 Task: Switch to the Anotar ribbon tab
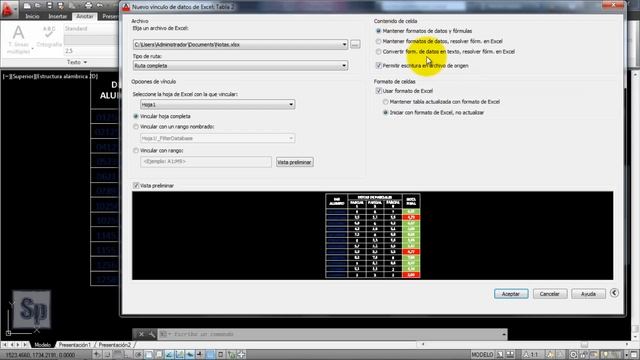click(x=85, y=16)
